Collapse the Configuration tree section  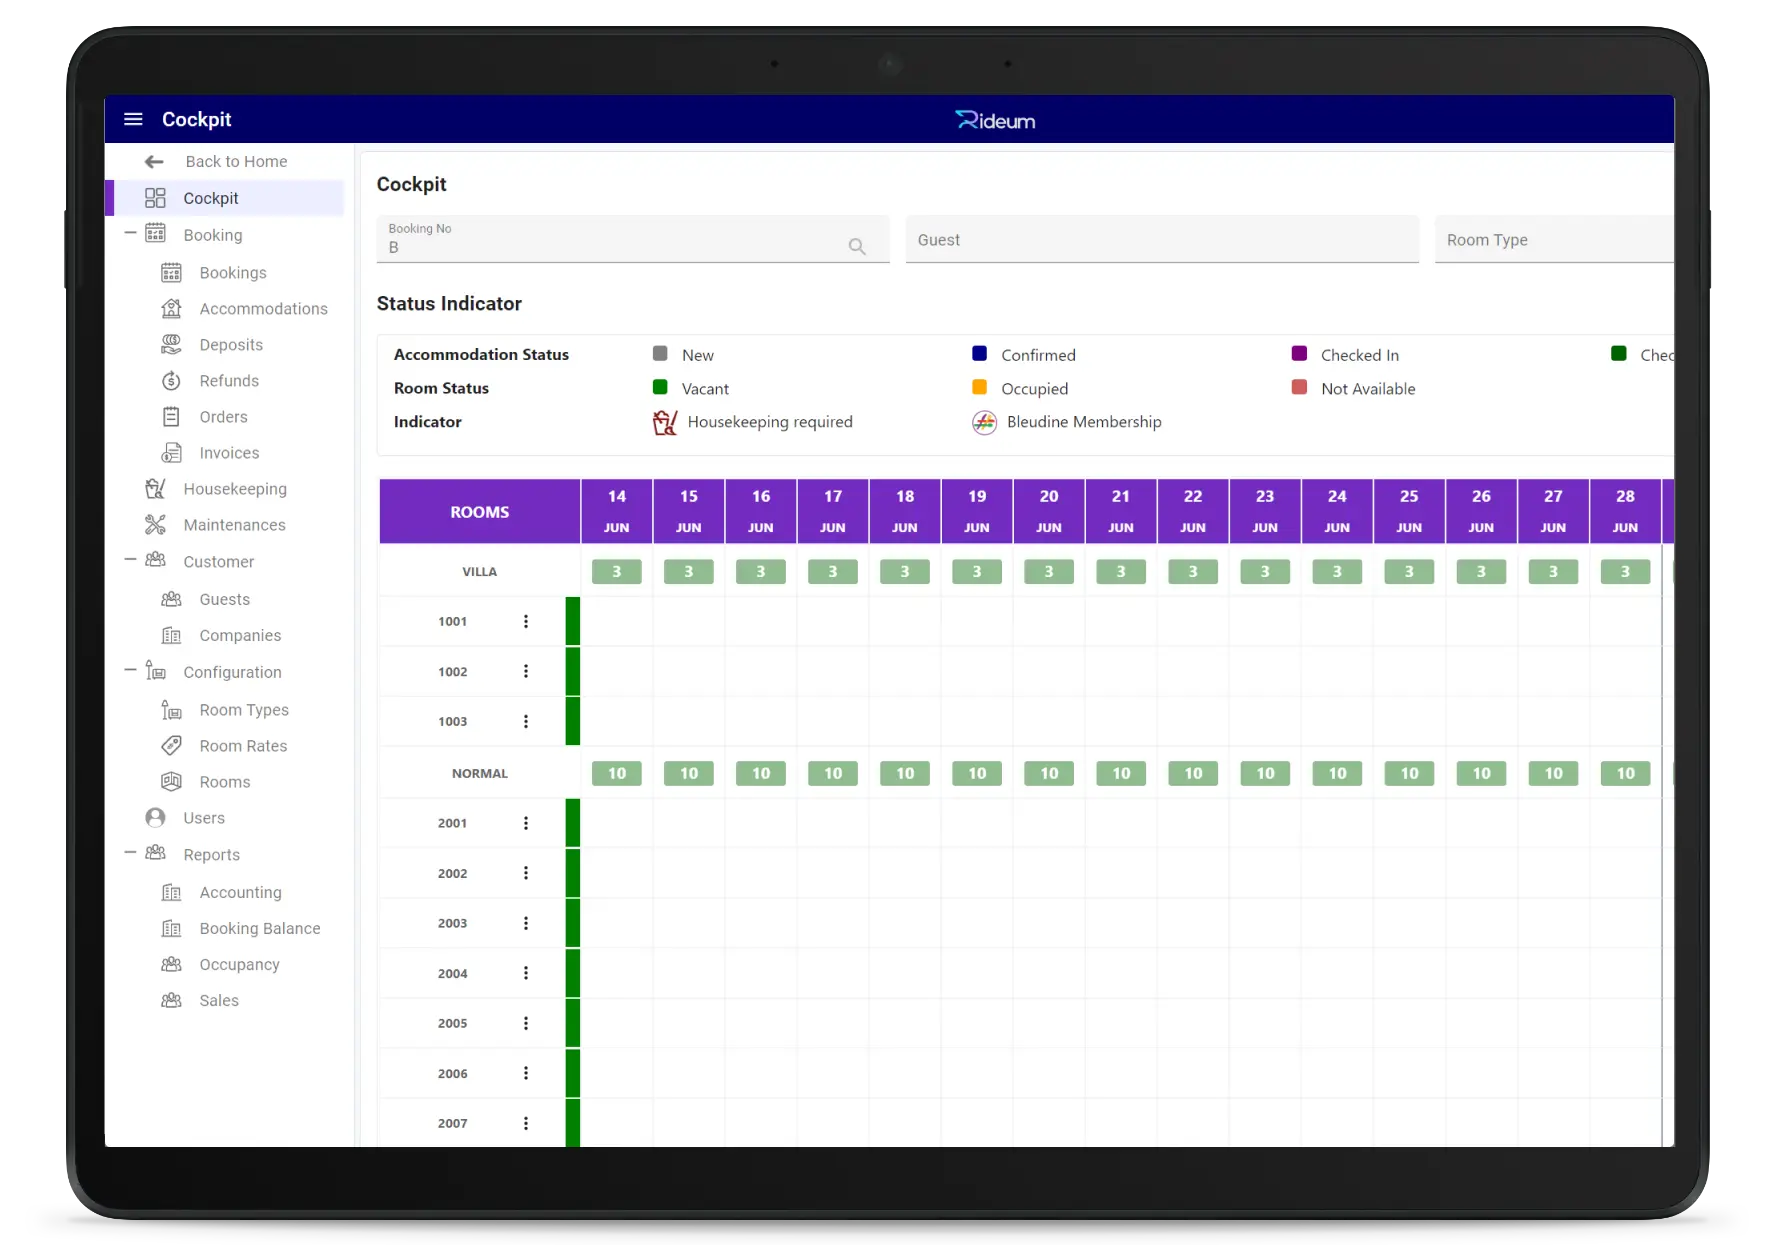pos(130,671)
